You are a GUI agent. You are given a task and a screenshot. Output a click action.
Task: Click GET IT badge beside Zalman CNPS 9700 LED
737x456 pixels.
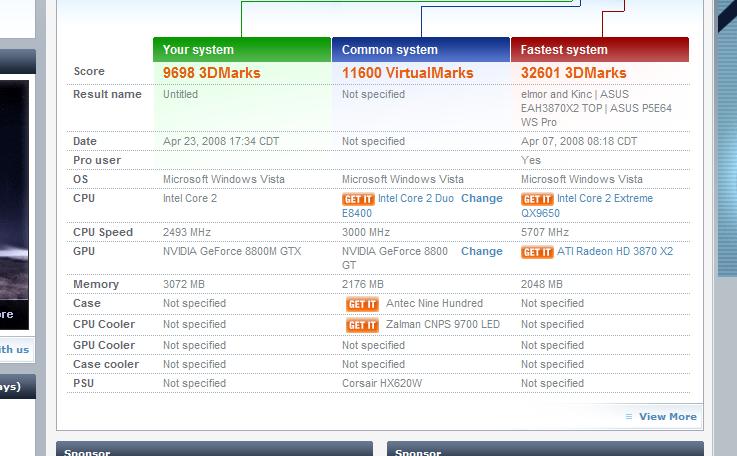click(362, 325)
